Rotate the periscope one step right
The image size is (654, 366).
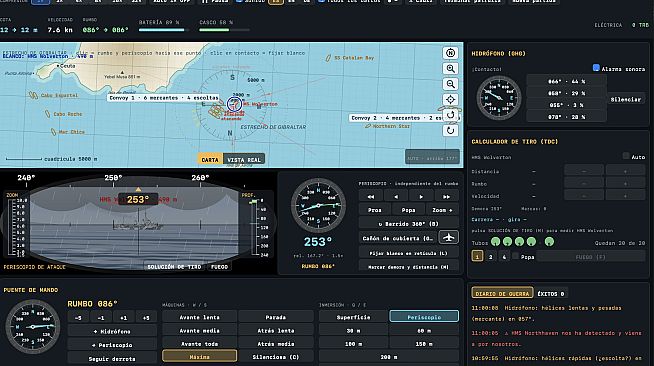421,196
